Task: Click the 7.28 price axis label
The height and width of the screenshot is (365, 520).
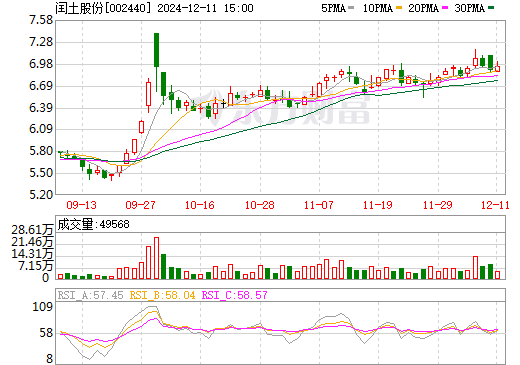Action: pyautogui.click(x=41, y=42)
